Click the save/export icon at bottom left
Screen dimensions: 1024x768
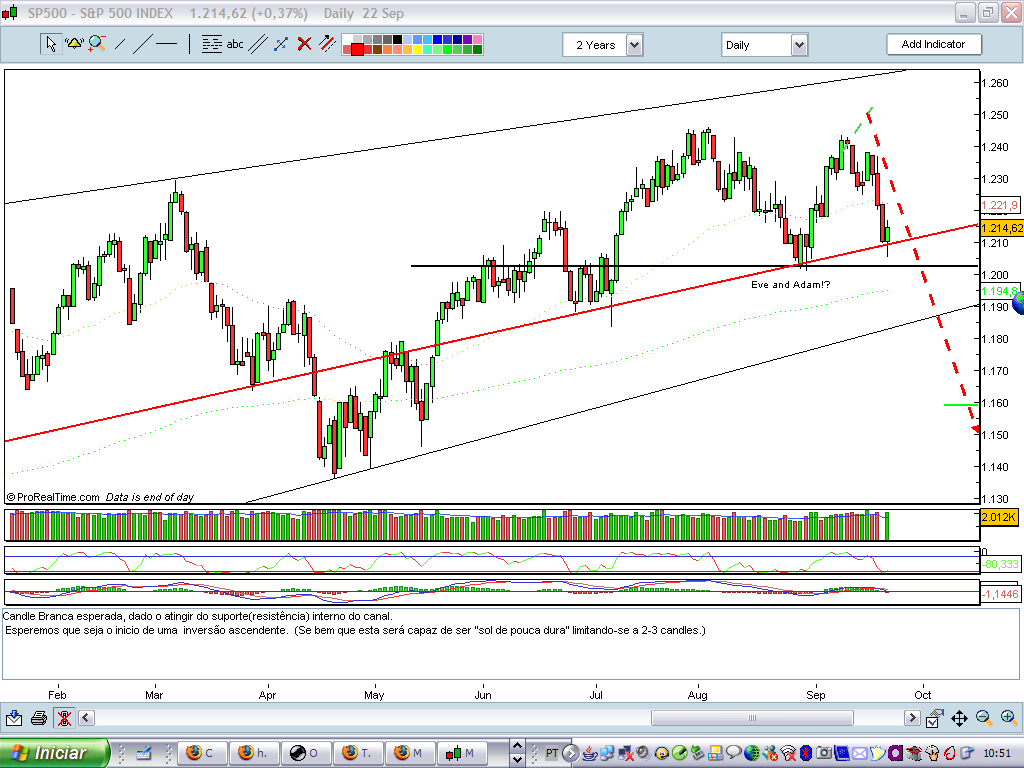coord(13,717)
